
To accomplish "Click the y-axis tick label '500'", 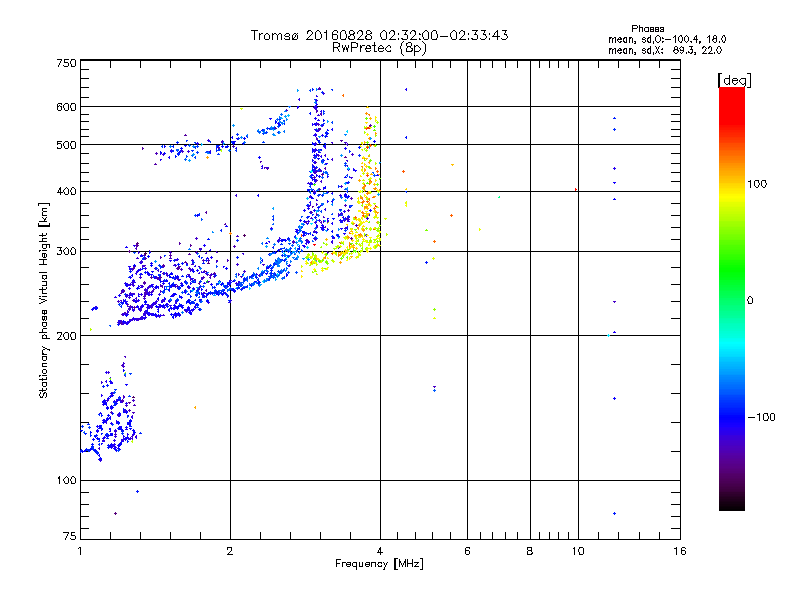I will [x=66, y=145].
